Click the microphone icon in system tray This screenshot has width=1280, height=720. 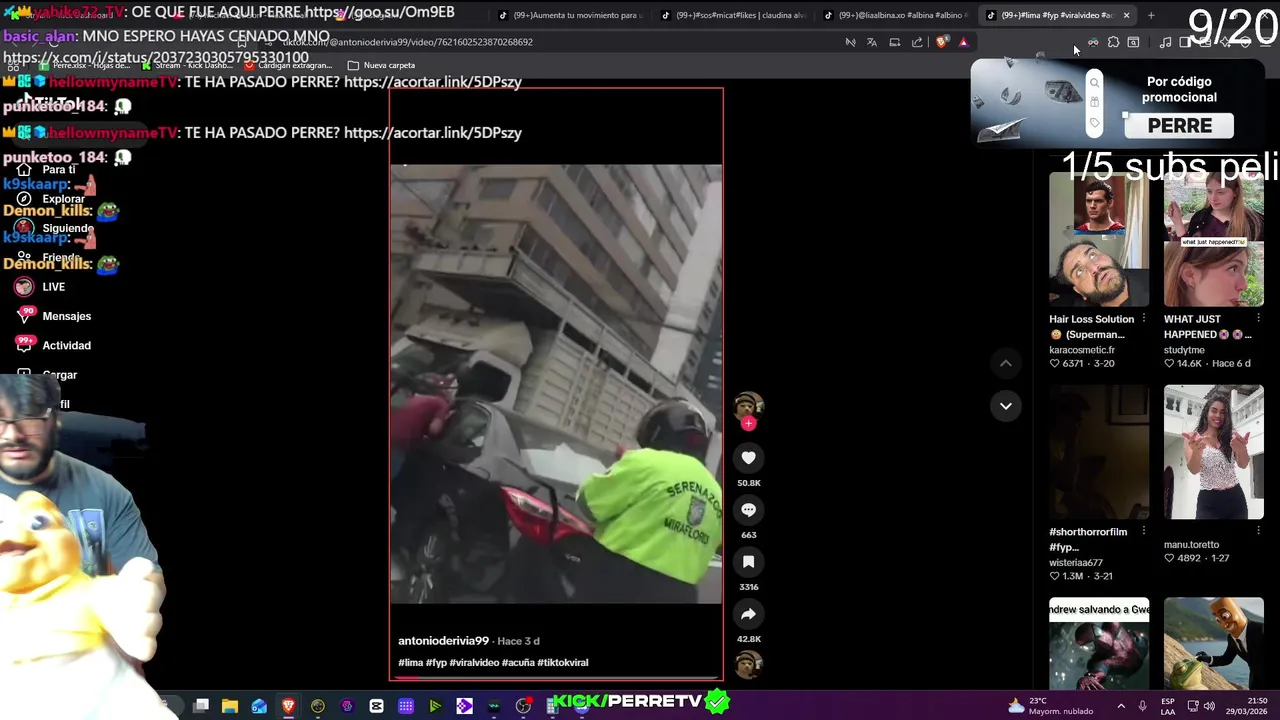(x=1142, y=706)
